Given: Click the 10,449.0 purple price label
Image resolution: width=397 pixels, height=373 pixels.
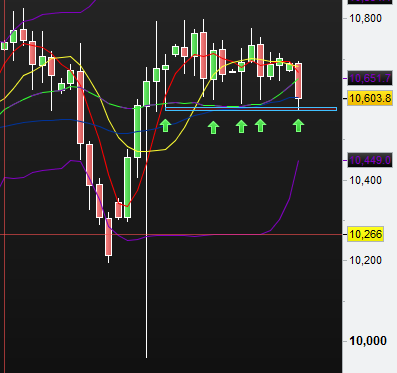Looking at the screenshot, I should 370,160.
